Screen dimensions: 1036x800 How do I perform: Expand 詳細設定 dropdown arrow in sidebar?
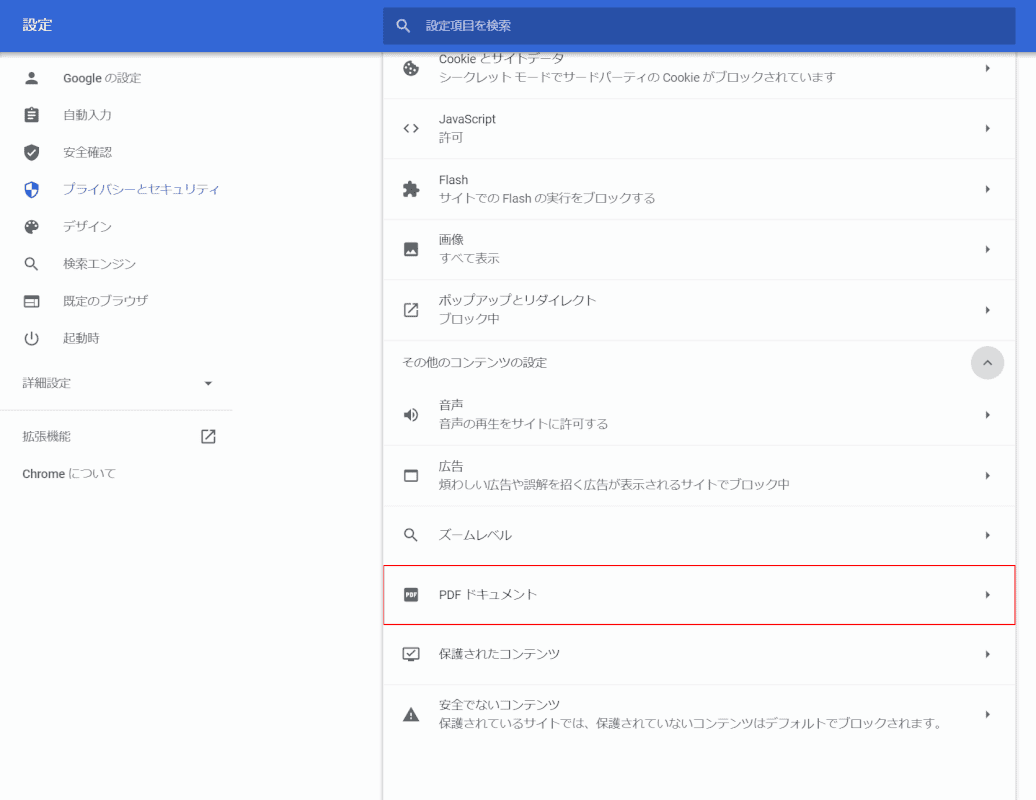click(208, 383)
